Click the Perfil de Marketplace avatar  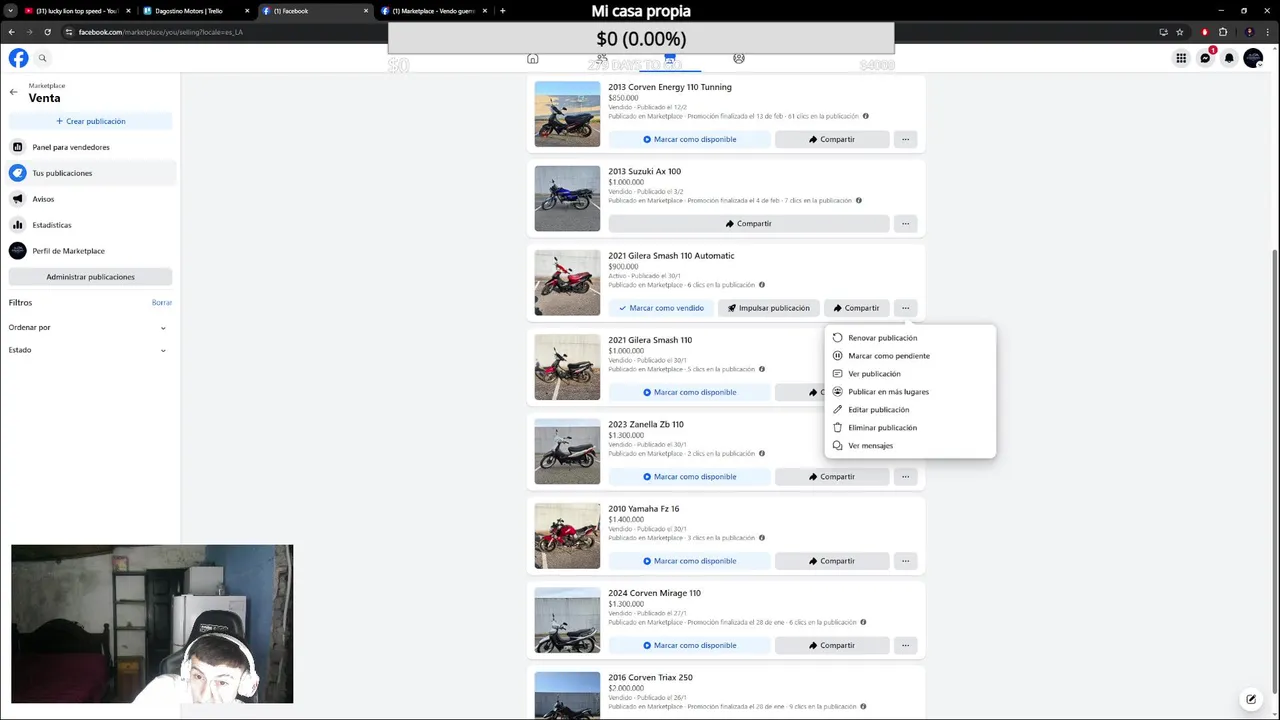(x=18, y=251)
